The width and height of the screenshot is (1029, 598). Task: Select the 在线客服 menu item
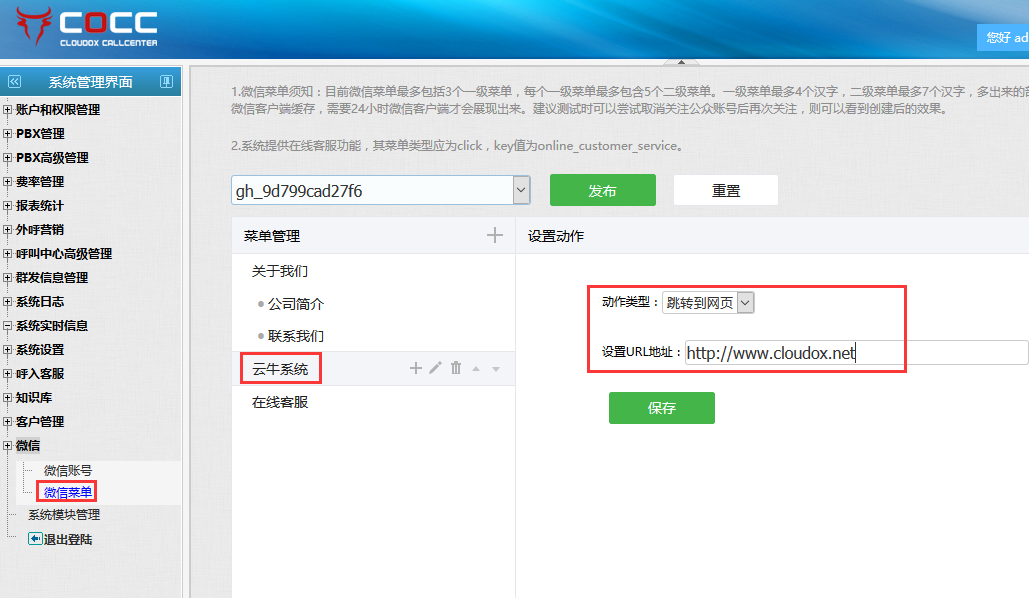[x=280, y=402]
